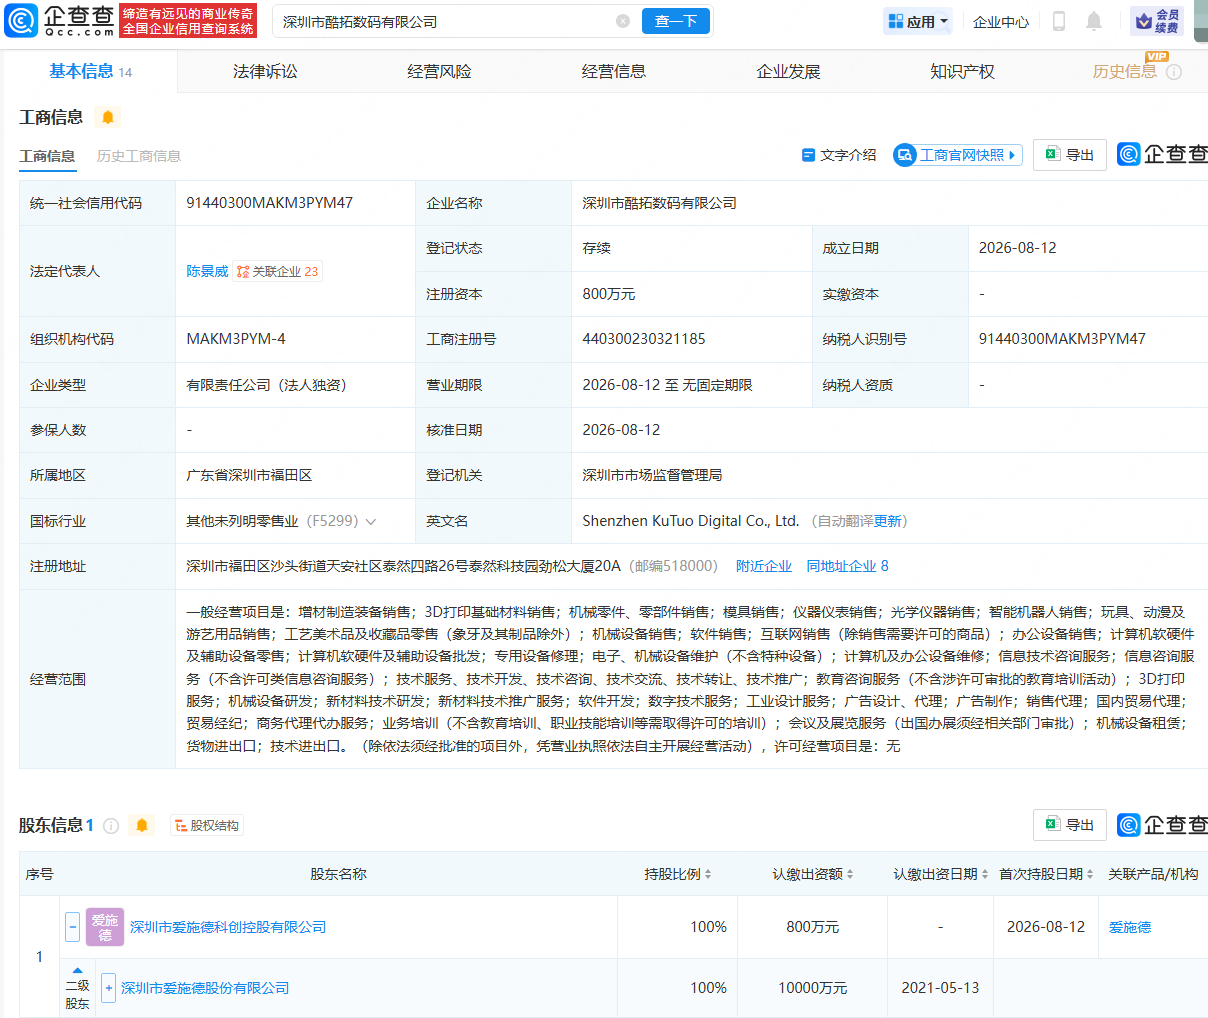
Task: Open the 应用 dropdown menu
Action: point(918,21)
